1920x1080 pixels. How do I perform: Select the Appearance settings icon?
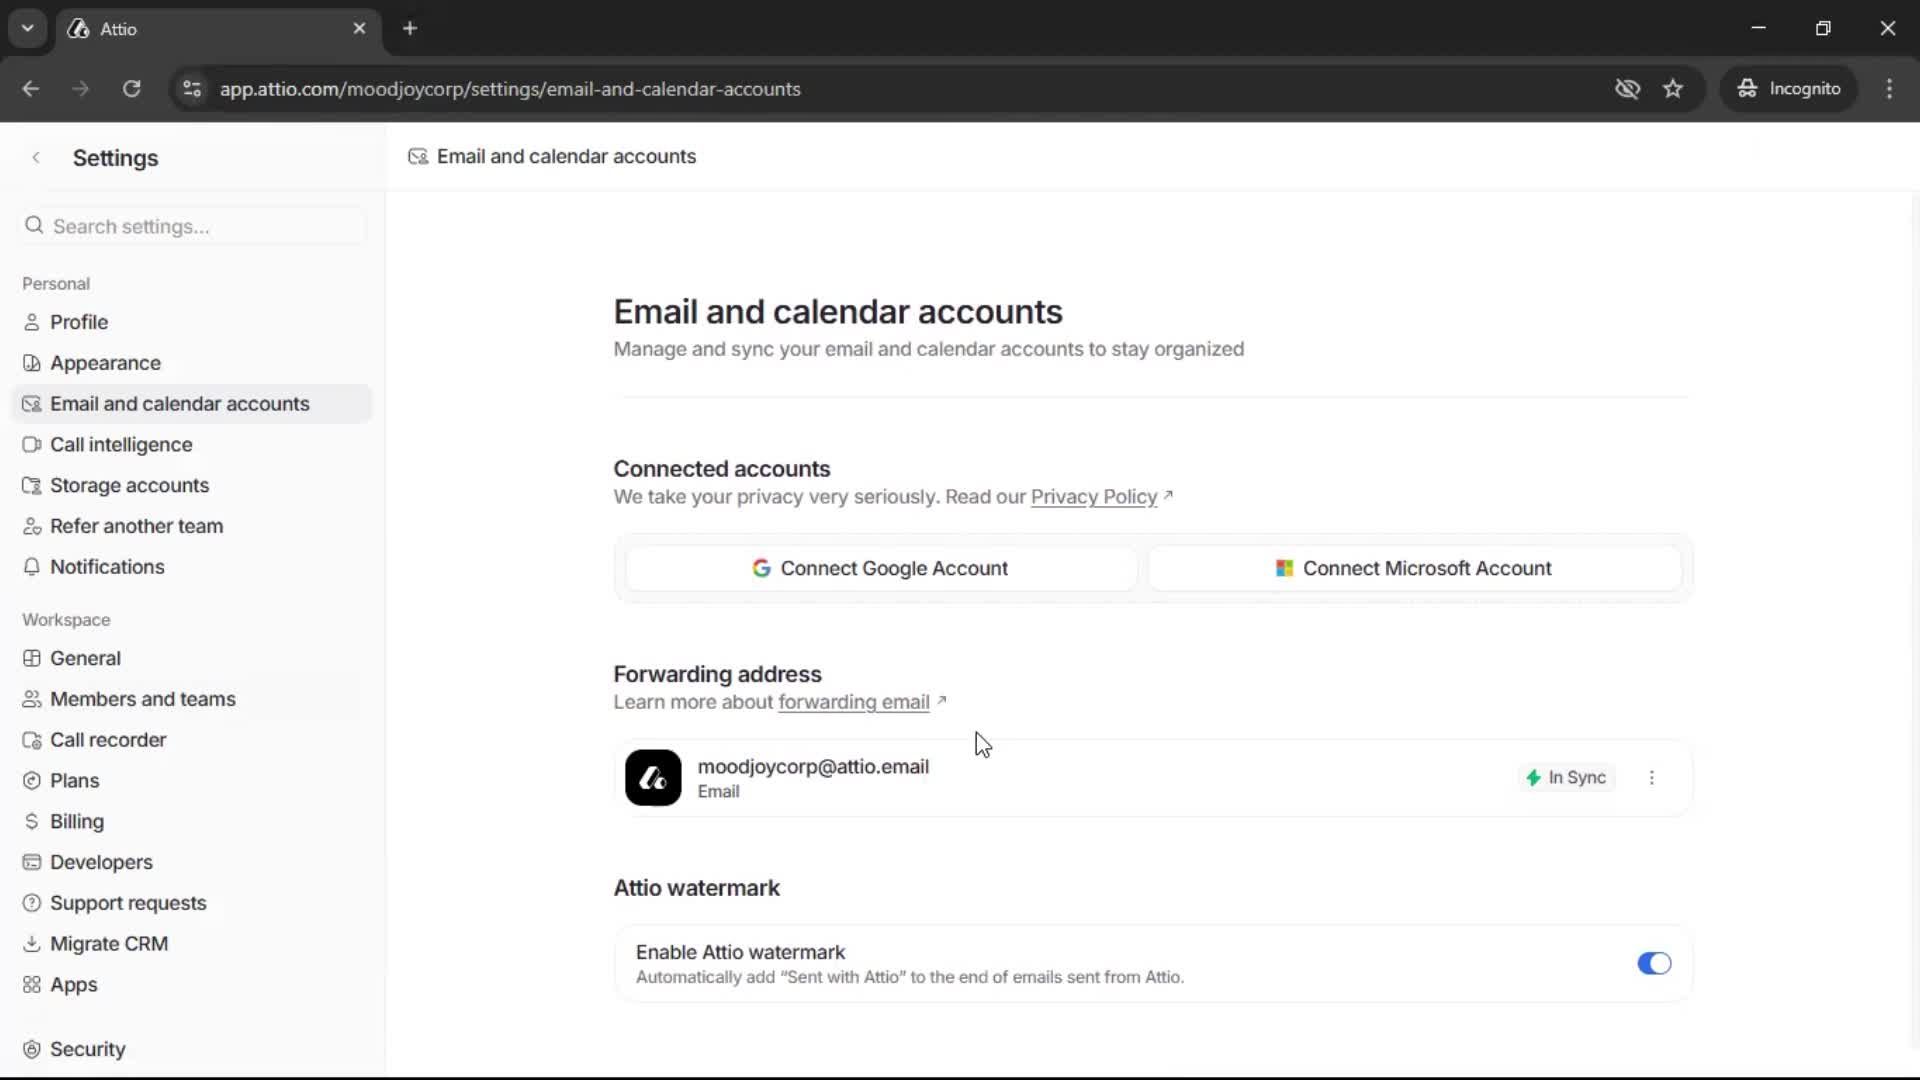tap(32, 362)
